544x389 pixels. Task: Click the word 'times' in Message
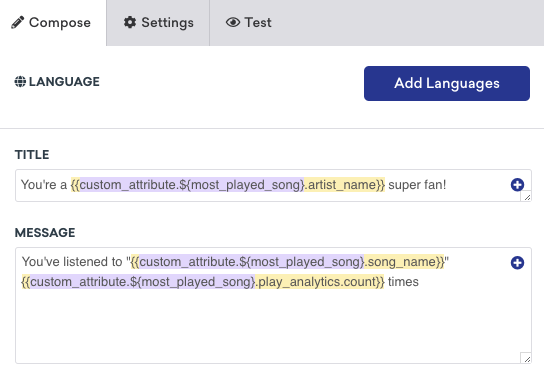[403, 282]
